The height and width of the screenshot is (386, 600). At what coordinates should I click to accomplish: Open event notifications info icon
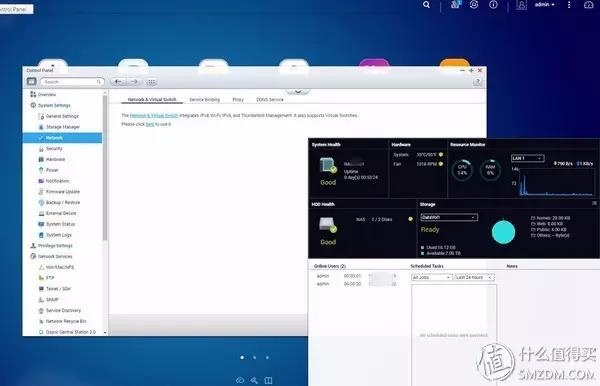pos(493,5)
